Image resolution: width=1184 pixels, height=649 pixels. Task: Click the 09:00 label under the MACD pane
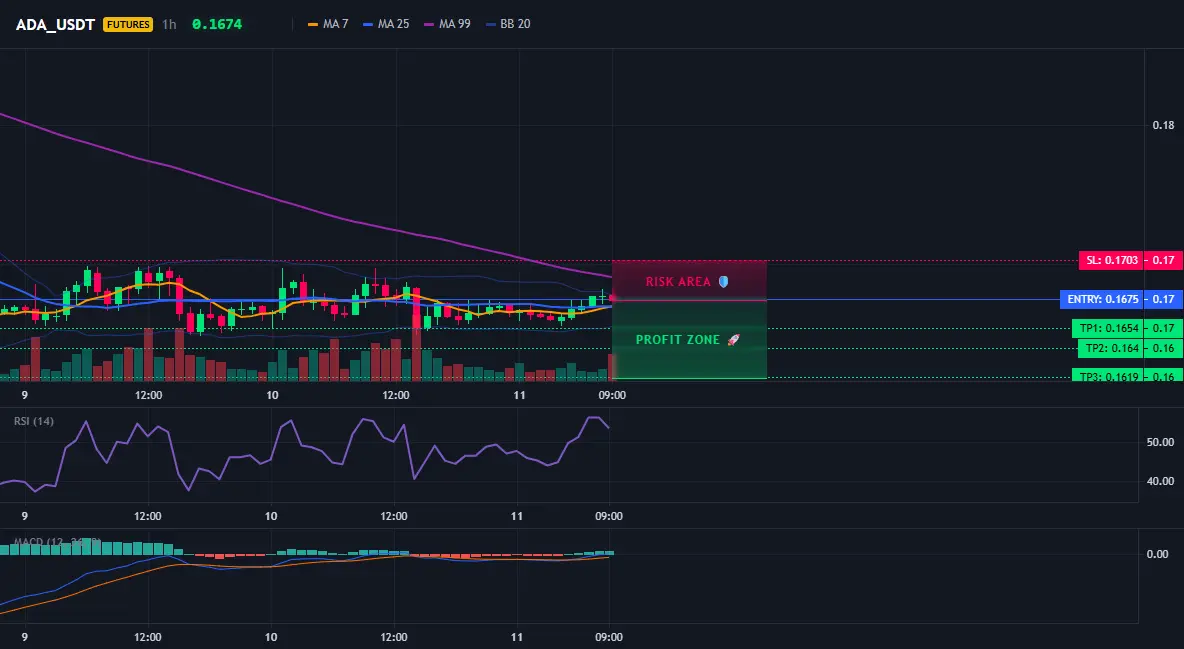pos(609,637)
